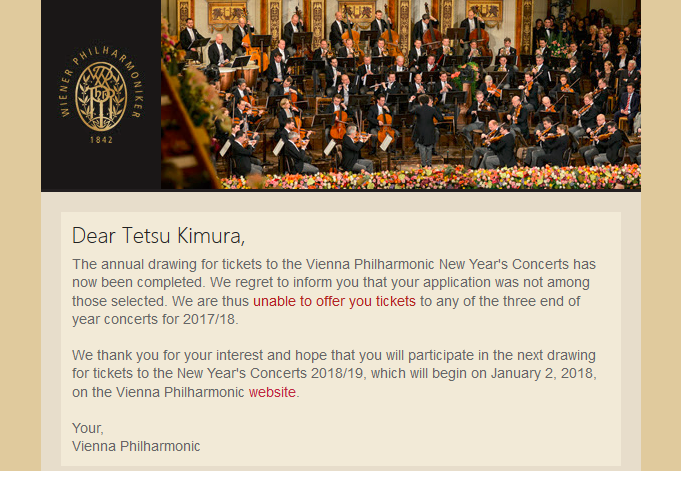Viewport: 681px width, 481px height.
Task: Click the curved 'WIENER PHILHARMONIKER' lettering around the logo
Action: pyautogui.click(x=101, y=80)
